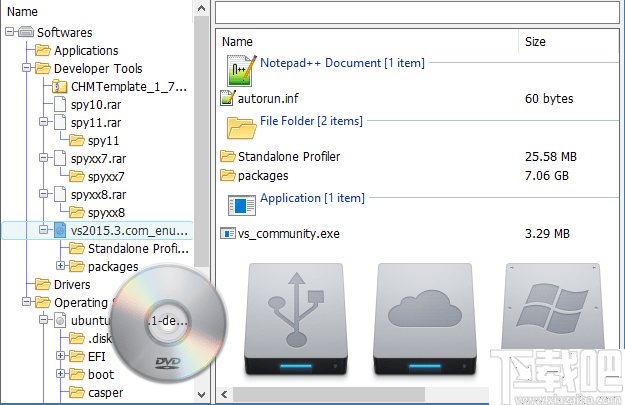Click the Application [1 item] group header
This screenshot has height=405, width=625.
[312, 198]
